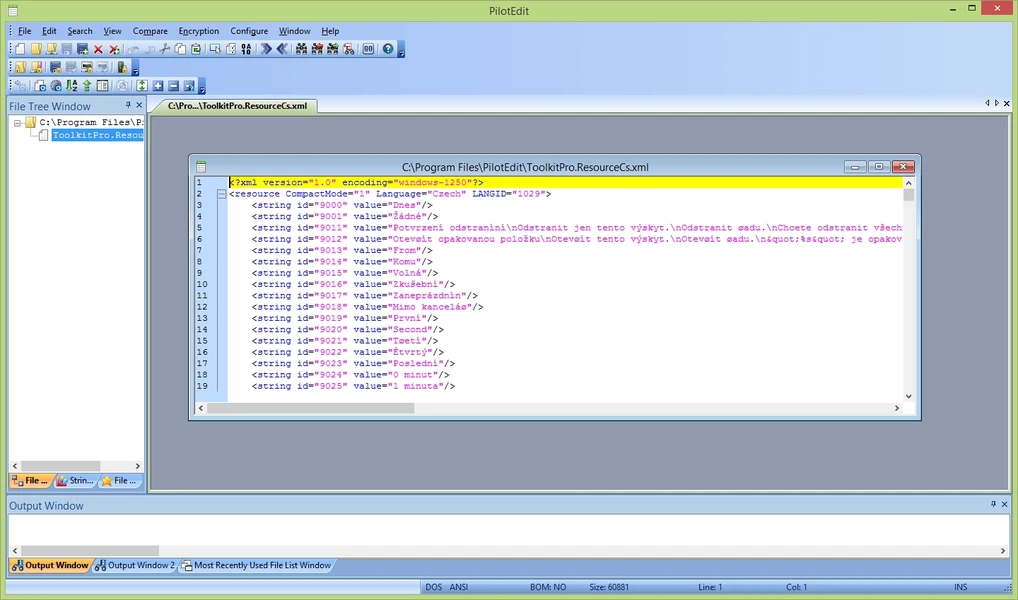Click line 10 string id 9016 text
The image size is (1018, 600).
pos(353,284)
